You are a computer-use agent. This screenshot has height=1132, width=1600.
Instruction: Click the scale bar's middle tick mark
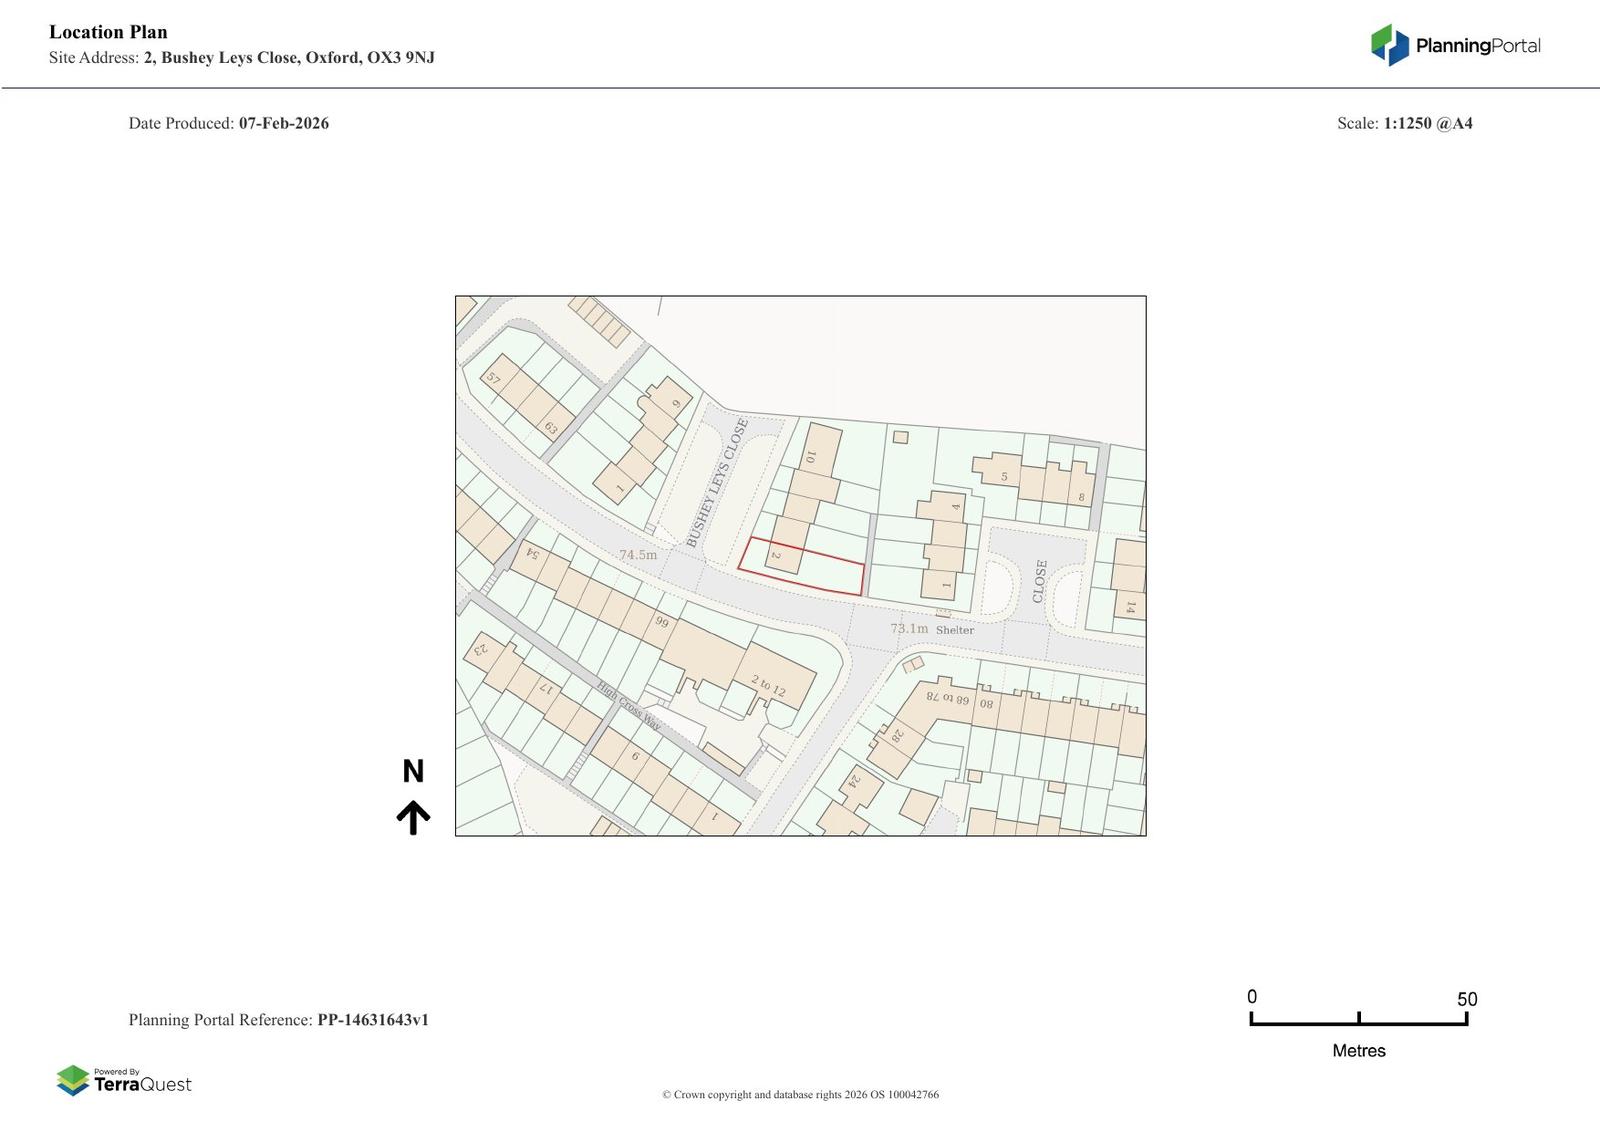pyautogui.click(x=1359, y=1018)
